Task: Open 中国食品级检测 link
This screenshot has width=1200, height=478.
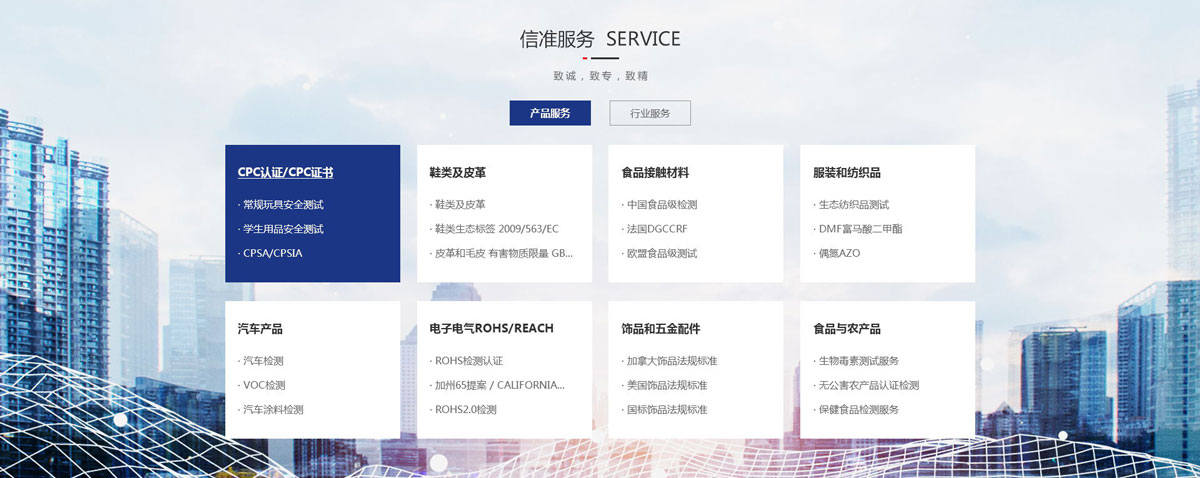Action: coord(662,204)
